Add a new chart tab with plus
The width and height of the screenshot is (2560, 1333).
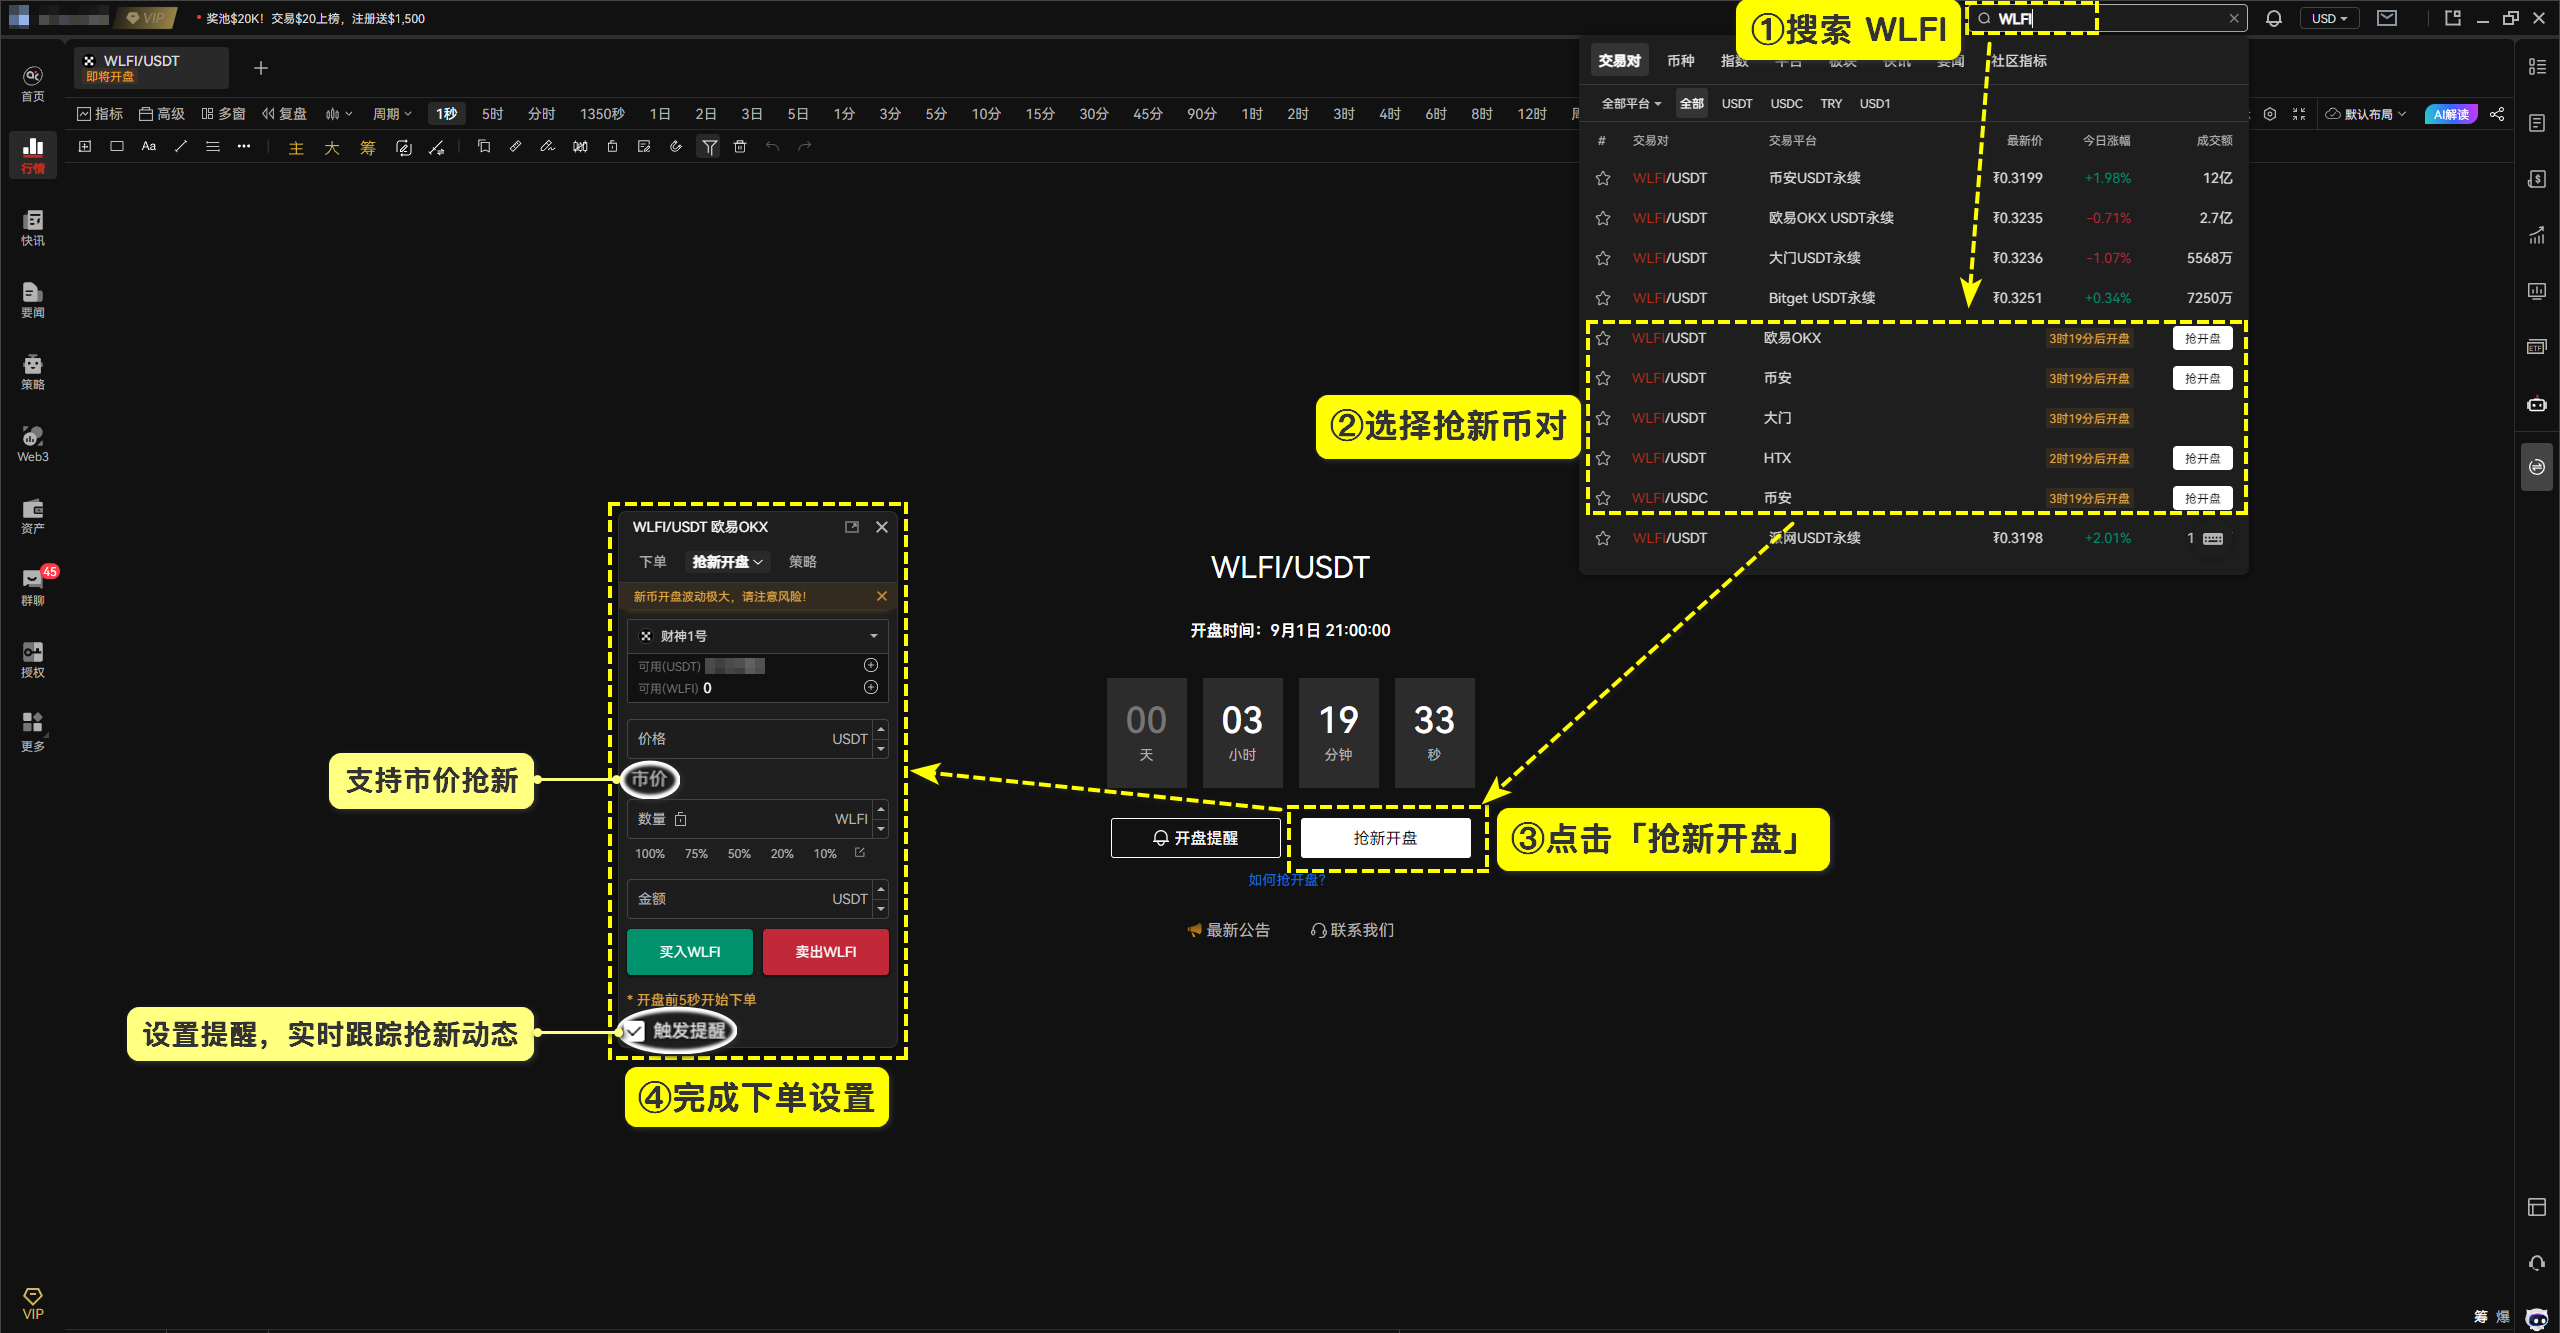(x=261, y=68)
